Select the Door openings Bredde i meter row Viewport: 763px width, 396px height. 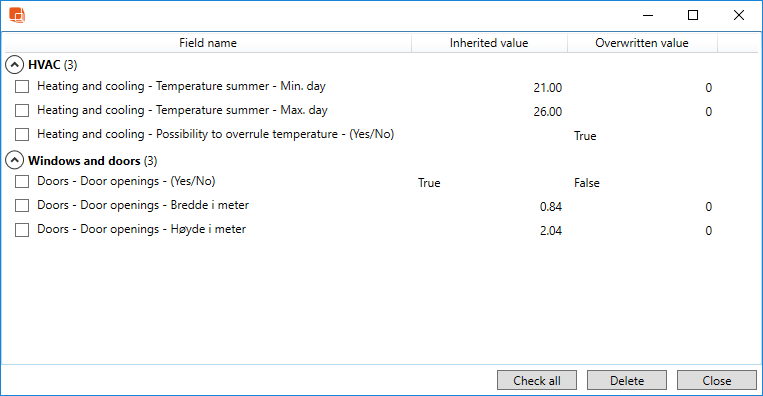pyautogui.click(x=381, y=205)
